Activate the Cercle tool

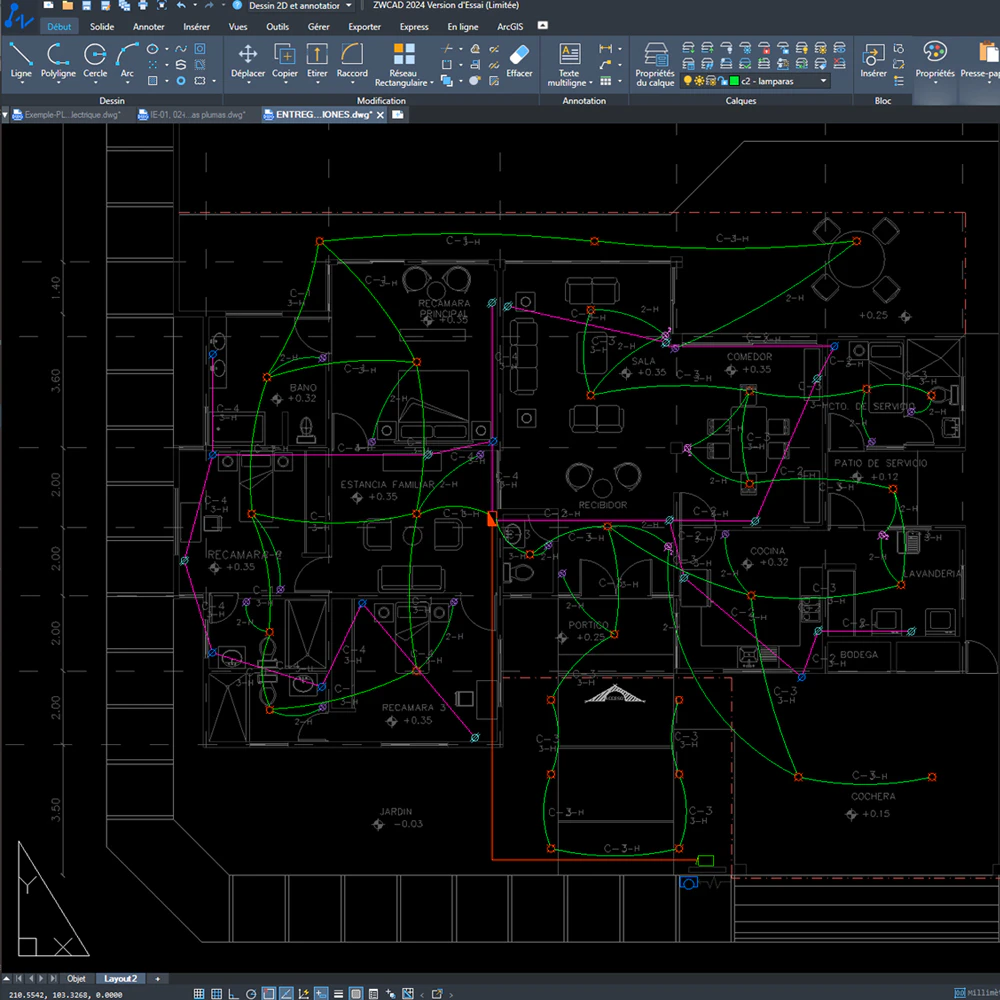tap(95, 61)
